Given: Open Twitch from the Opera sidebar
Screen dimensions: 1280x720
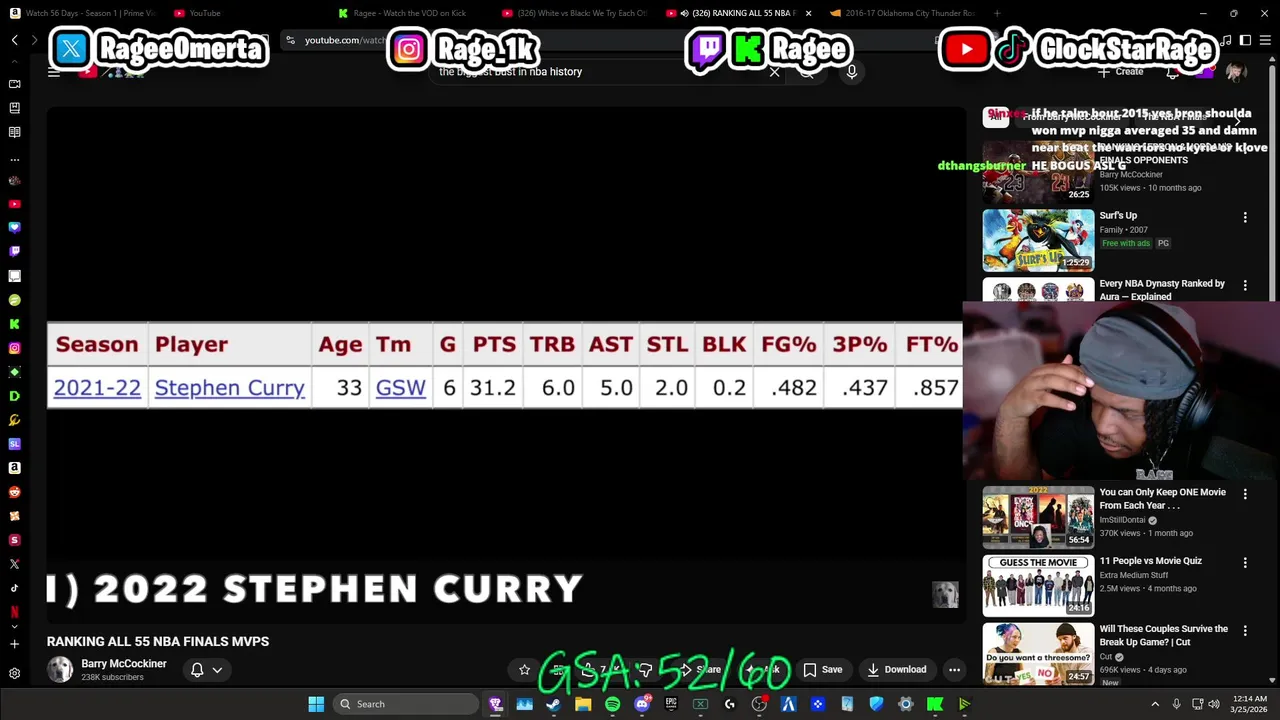Looking at the screenshot, I should coord(14,252).
